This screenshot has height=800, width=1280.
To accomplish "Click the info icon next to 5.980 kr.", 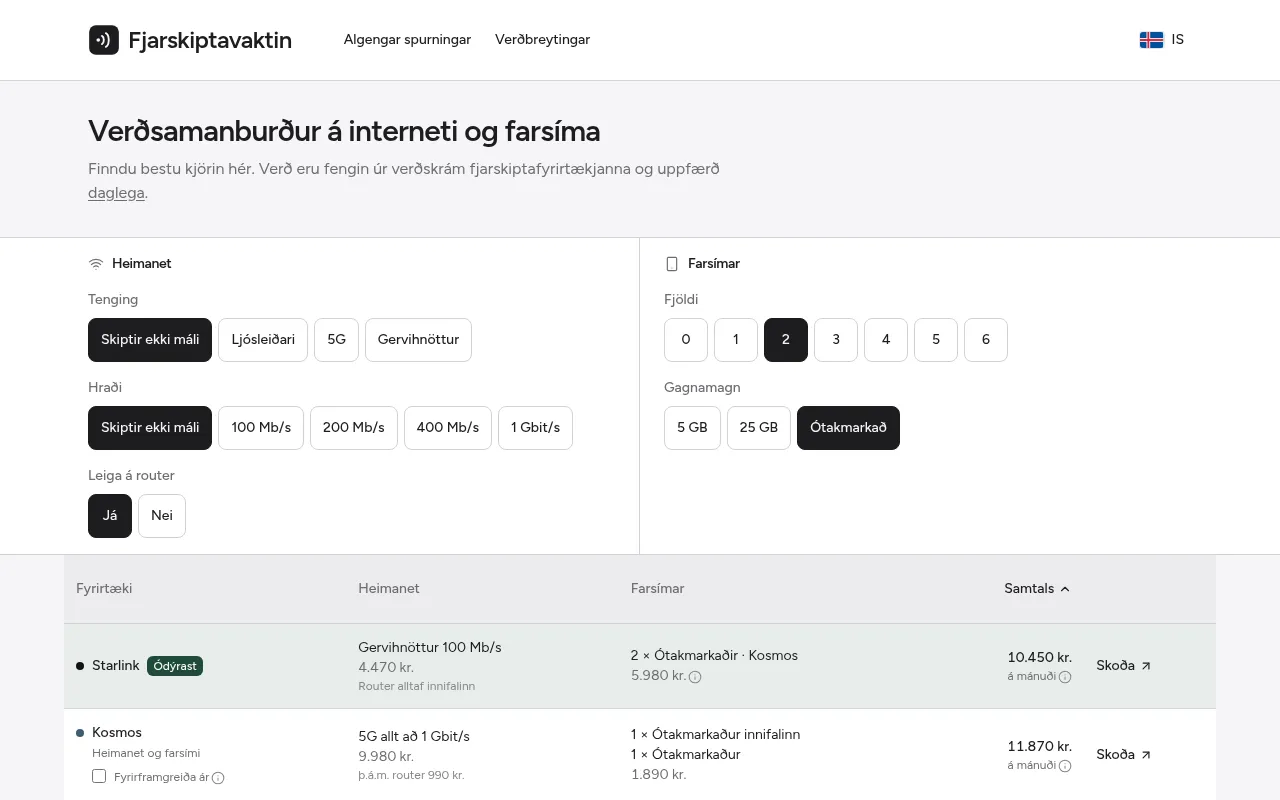I will click(x=695, y=677).
